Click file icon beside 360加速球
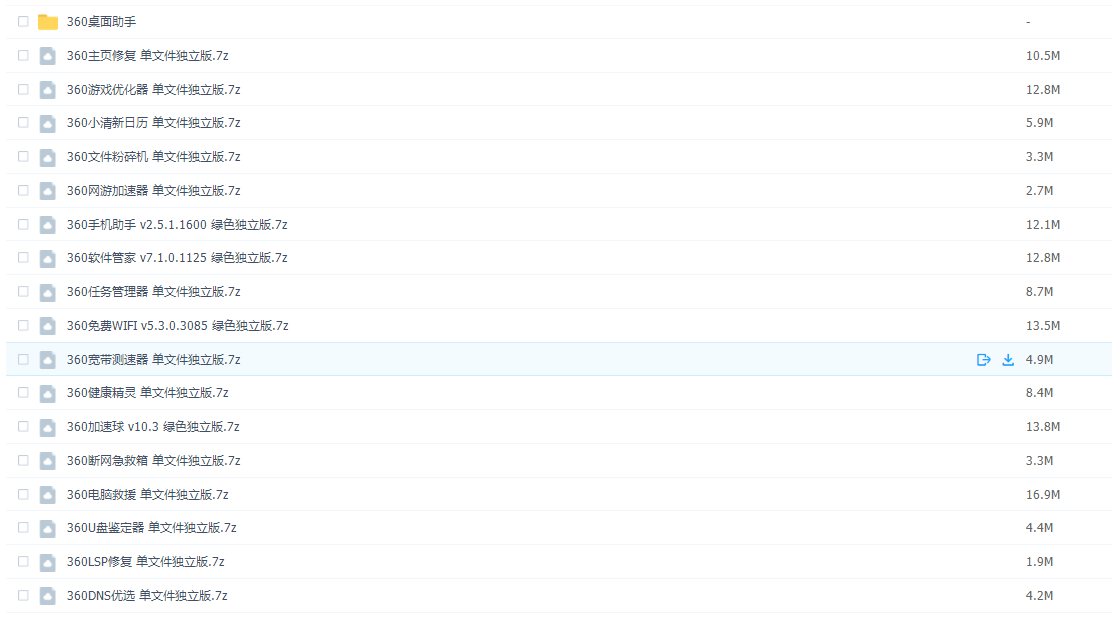Image resolution: width=1112 pixels, height=621 pixels. click(x=48, y=427)
